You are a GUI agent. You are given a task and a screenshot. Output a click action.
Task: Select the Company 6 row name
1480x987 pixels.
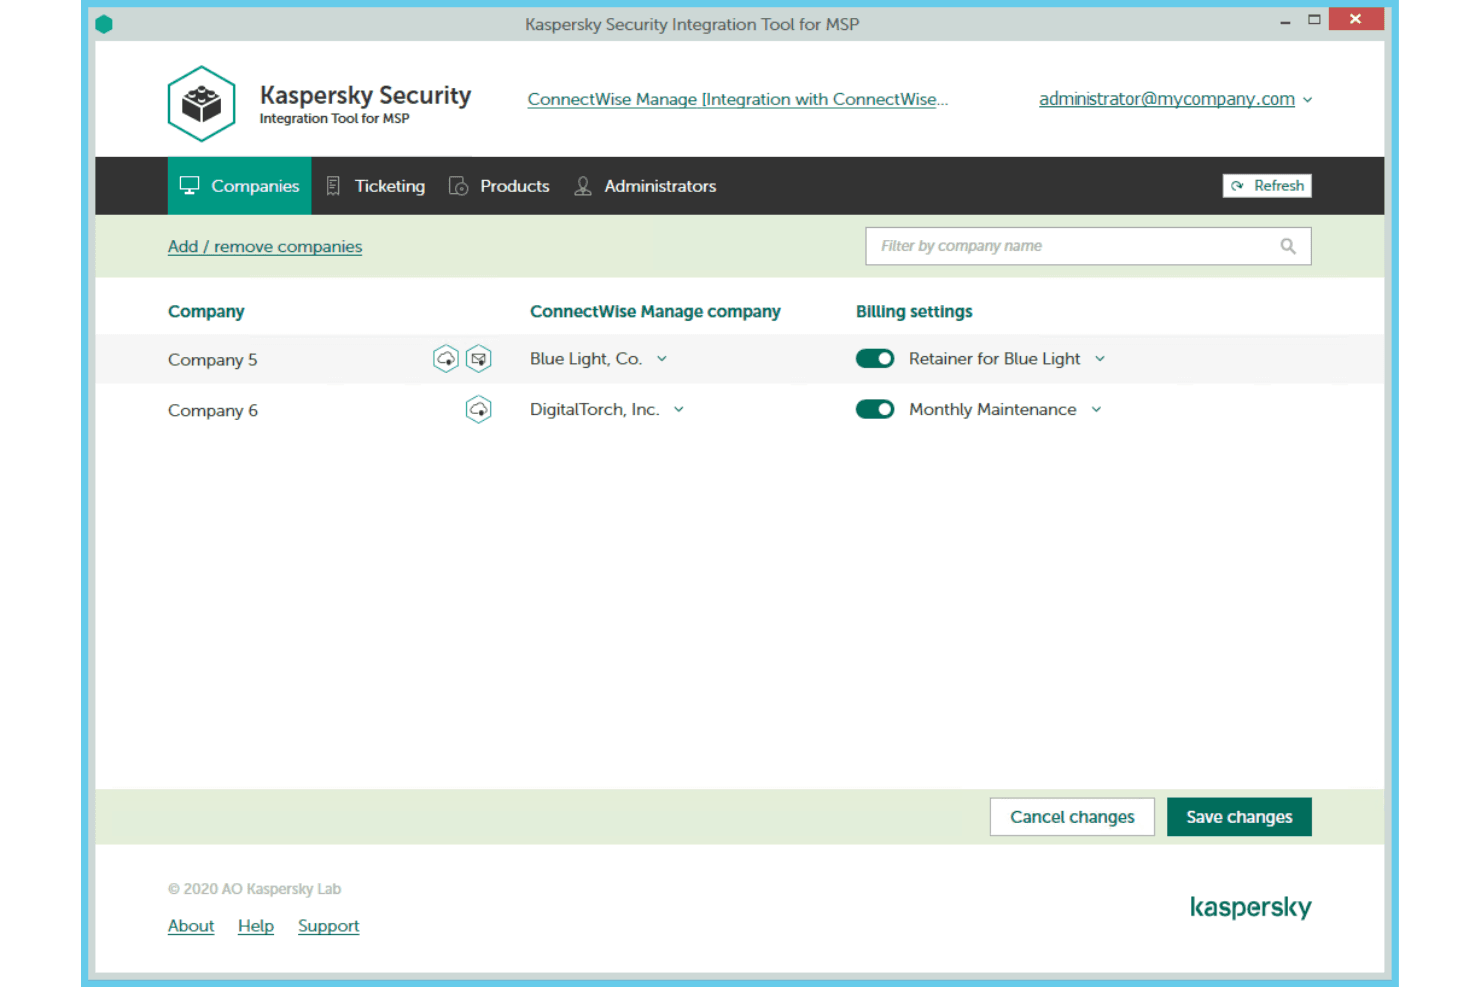click(213, 411)
